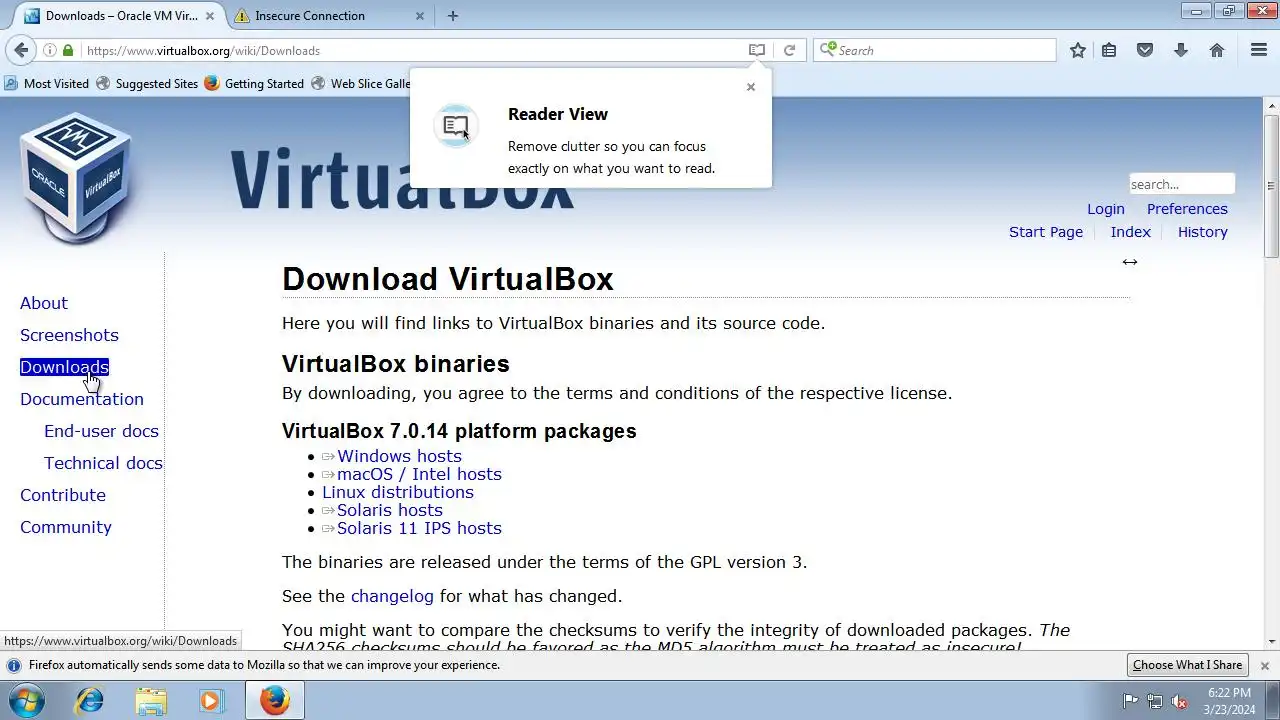Viewport: 1280px width, 720px height.
Task: Close the Firefox data notification bar
Action: click(x=1264, y=665)
